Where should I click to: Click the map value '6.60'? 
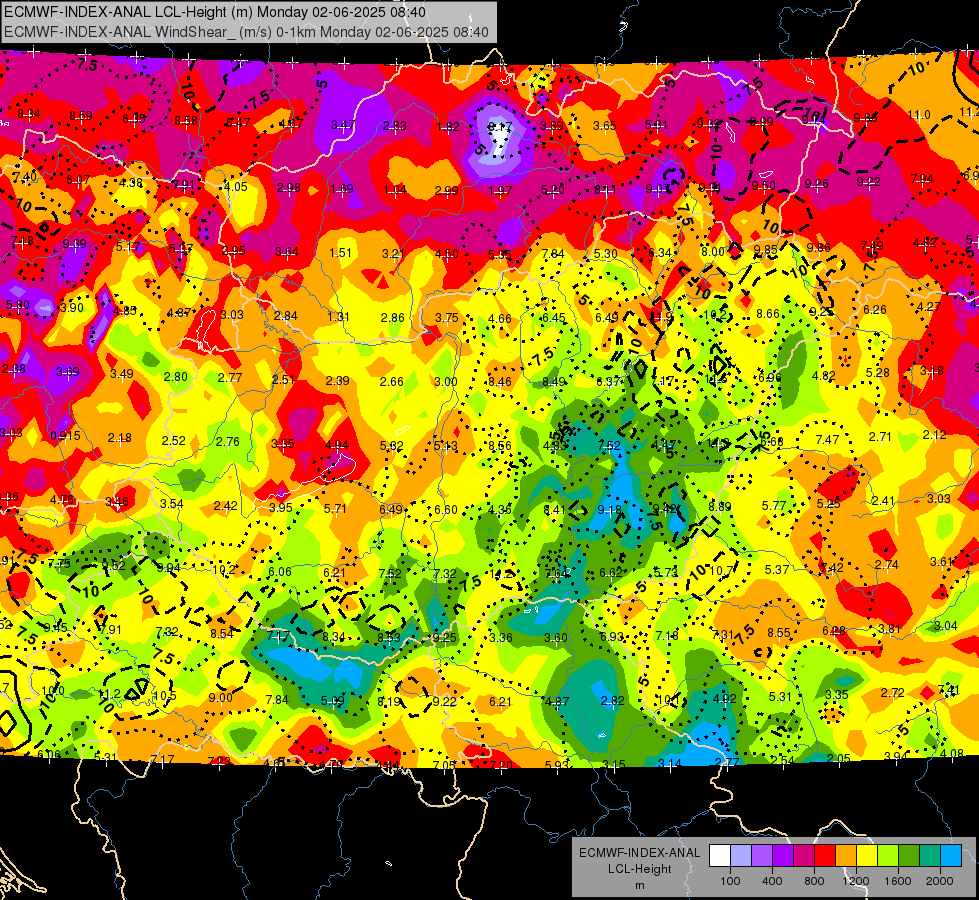446,510
